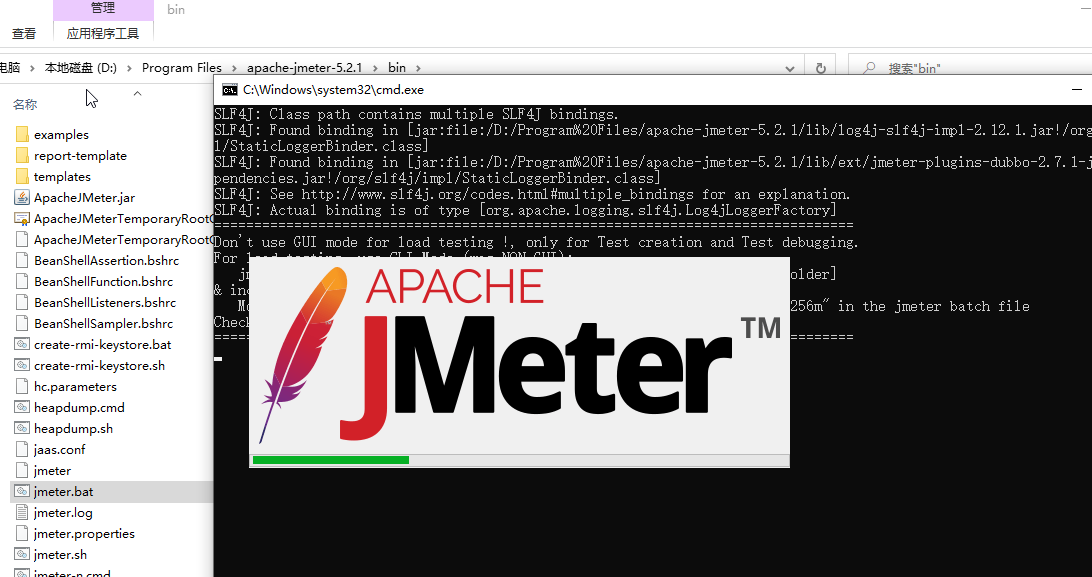Image resolution: width=1092 pixels, height=577 pixels.
Task: Select the BeanShellSampler.bshrc file name
Action: coord(103,323)
